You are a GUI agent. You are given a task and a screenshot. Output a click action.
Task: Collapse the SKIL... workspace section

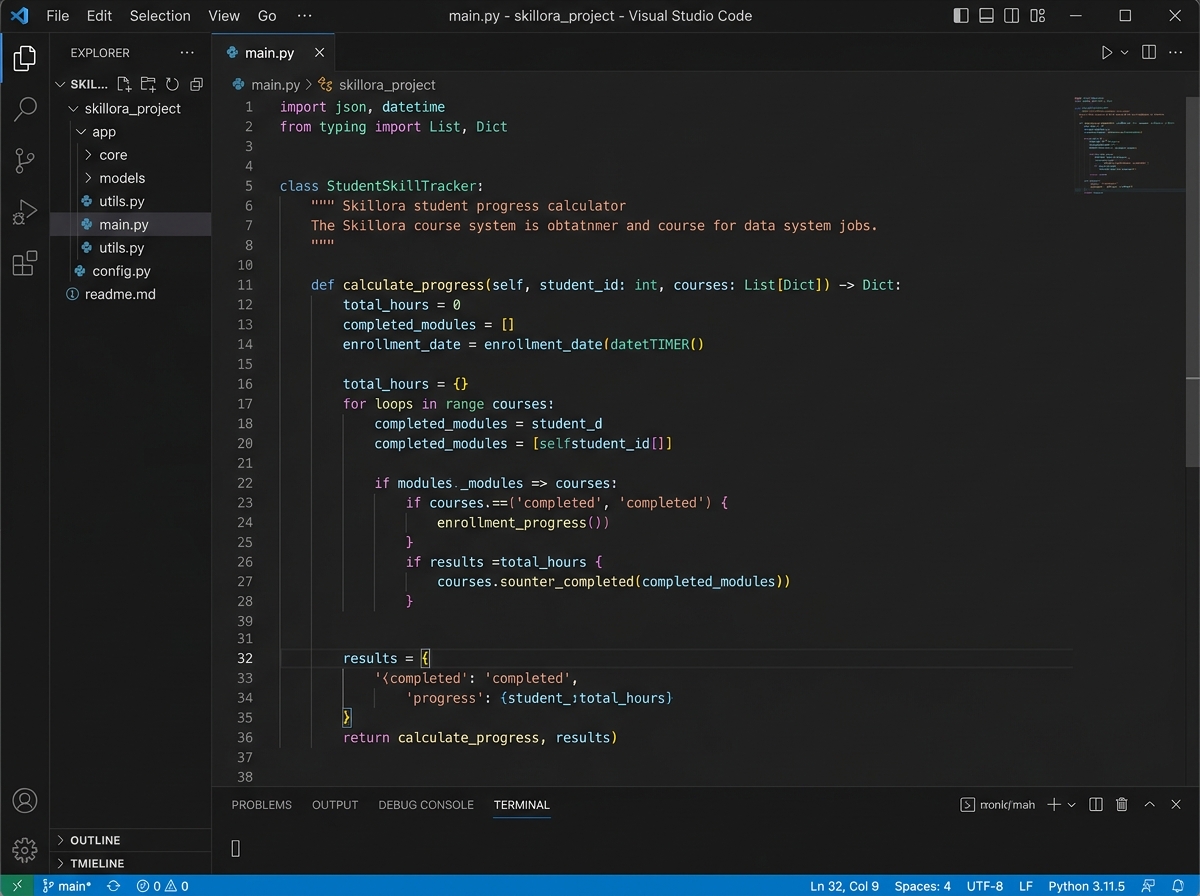click(60, 84)
